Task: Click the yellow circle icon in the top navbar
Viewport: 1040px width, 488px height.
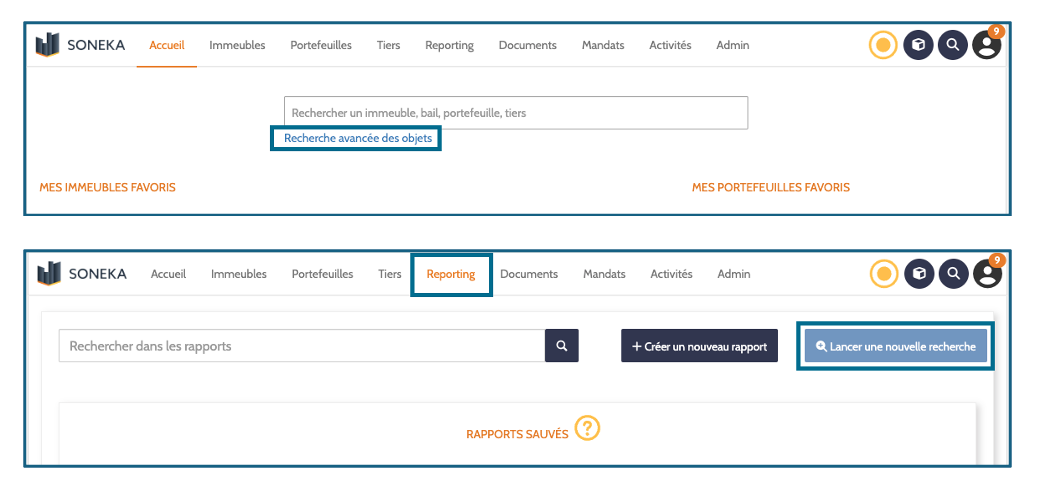Action: tap(883, 45)
